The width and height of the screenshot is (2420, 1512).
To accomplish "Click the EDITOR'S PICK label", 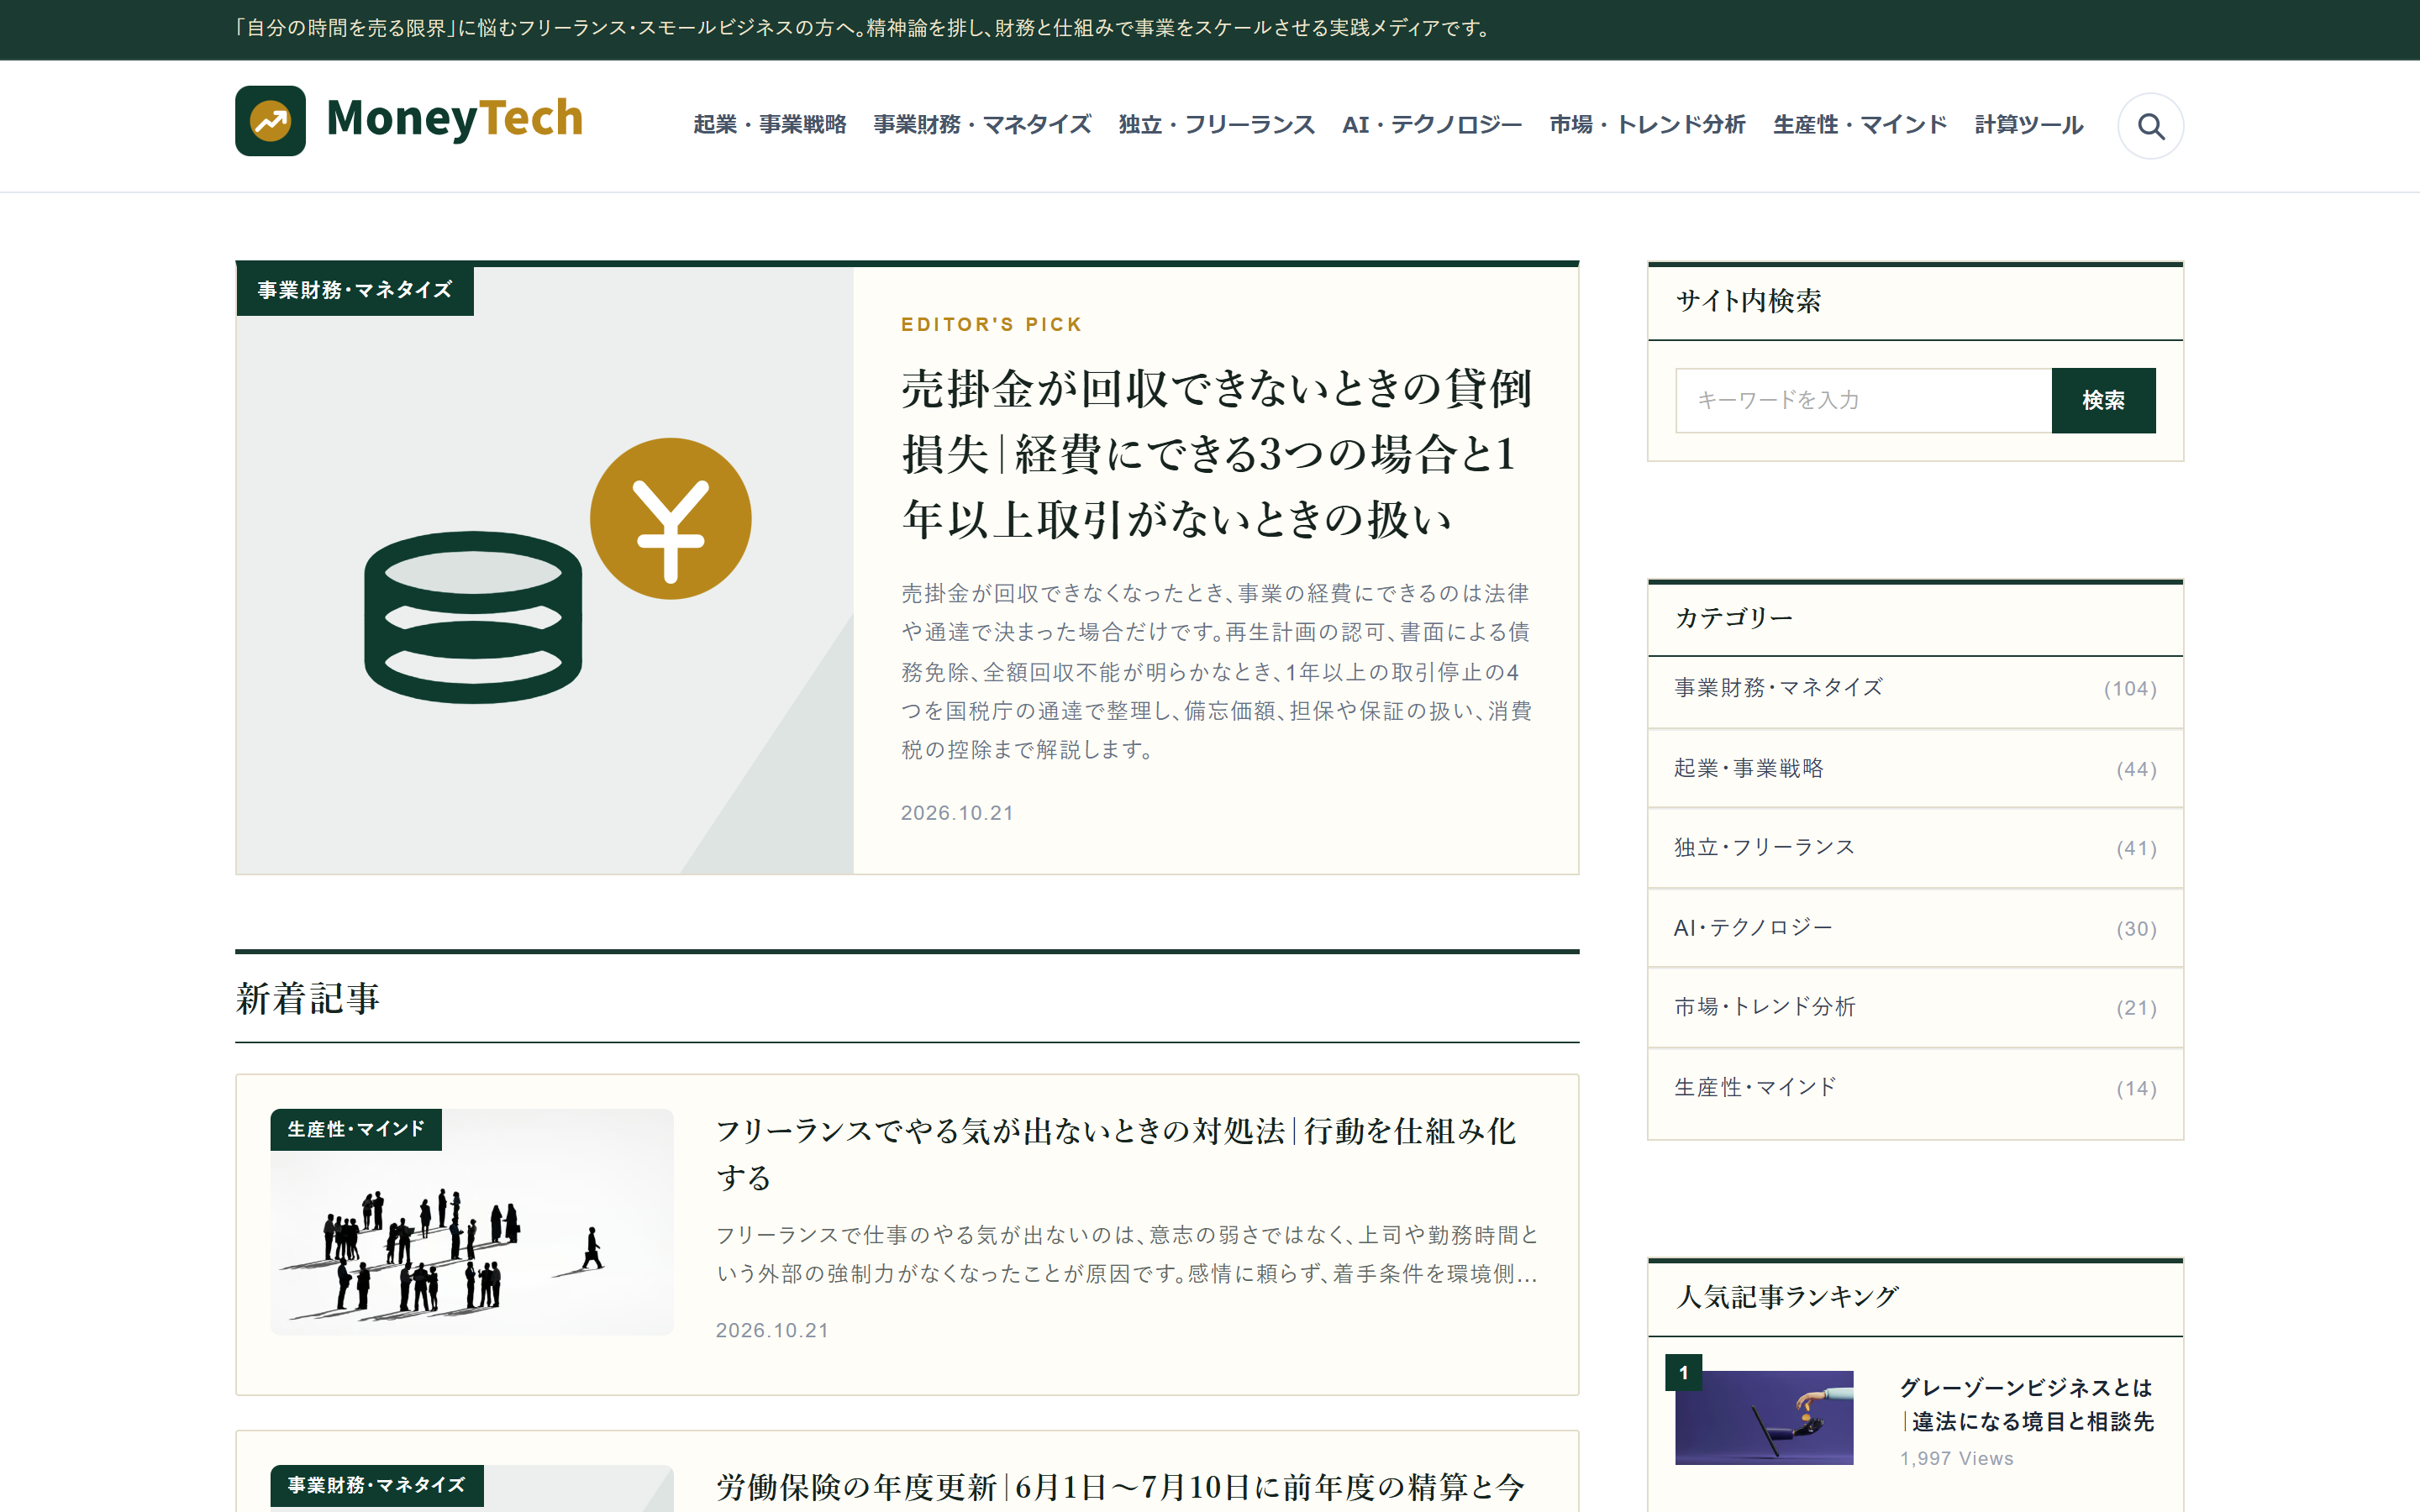I will tap(992, 324).
